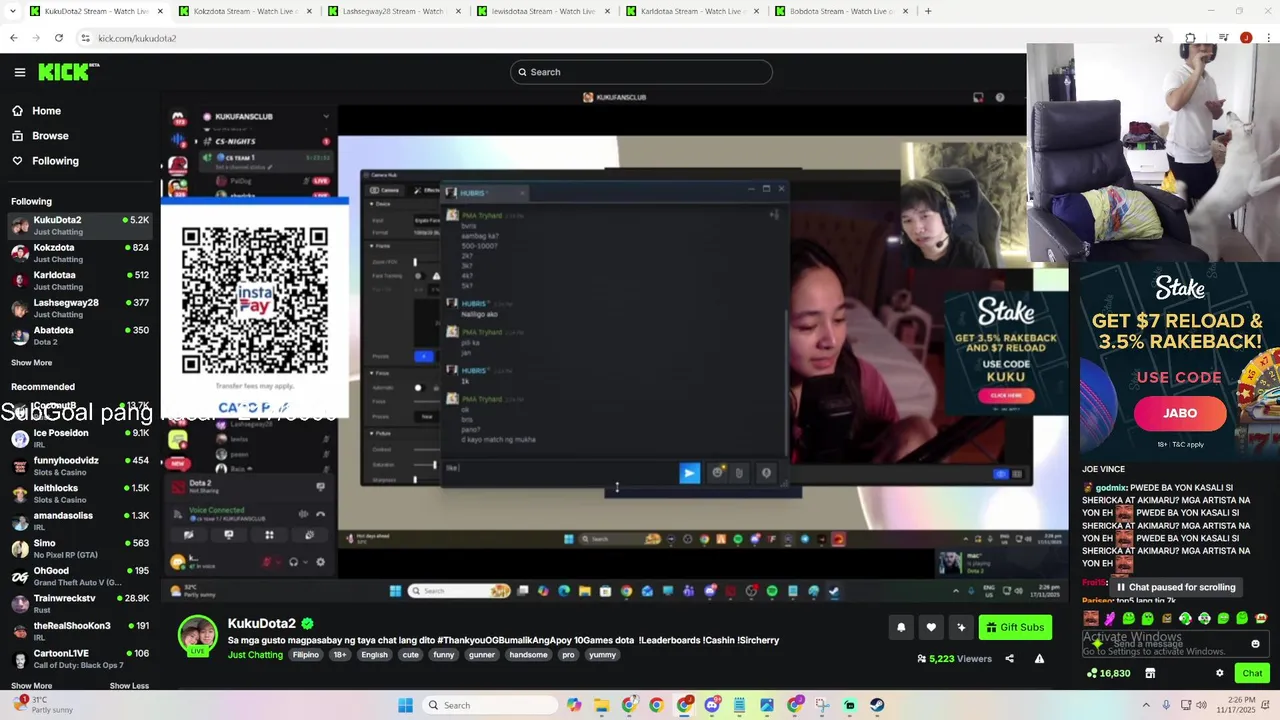Open funnyhoodvidz recommended channel

point(80,466)
